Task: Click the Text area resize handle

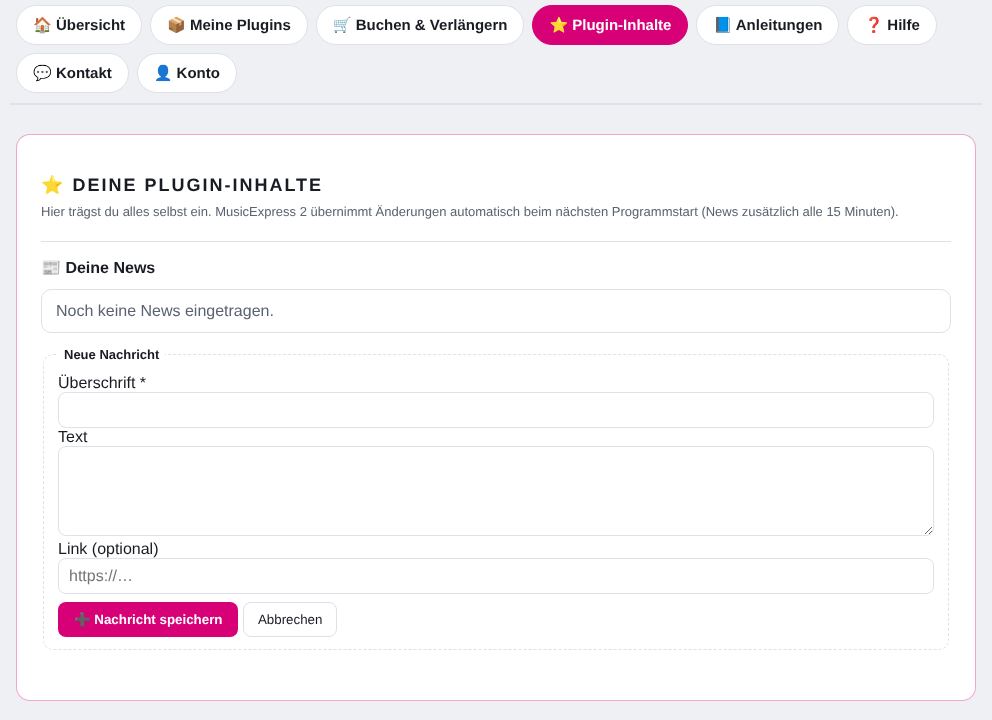Action: point(928,530)
